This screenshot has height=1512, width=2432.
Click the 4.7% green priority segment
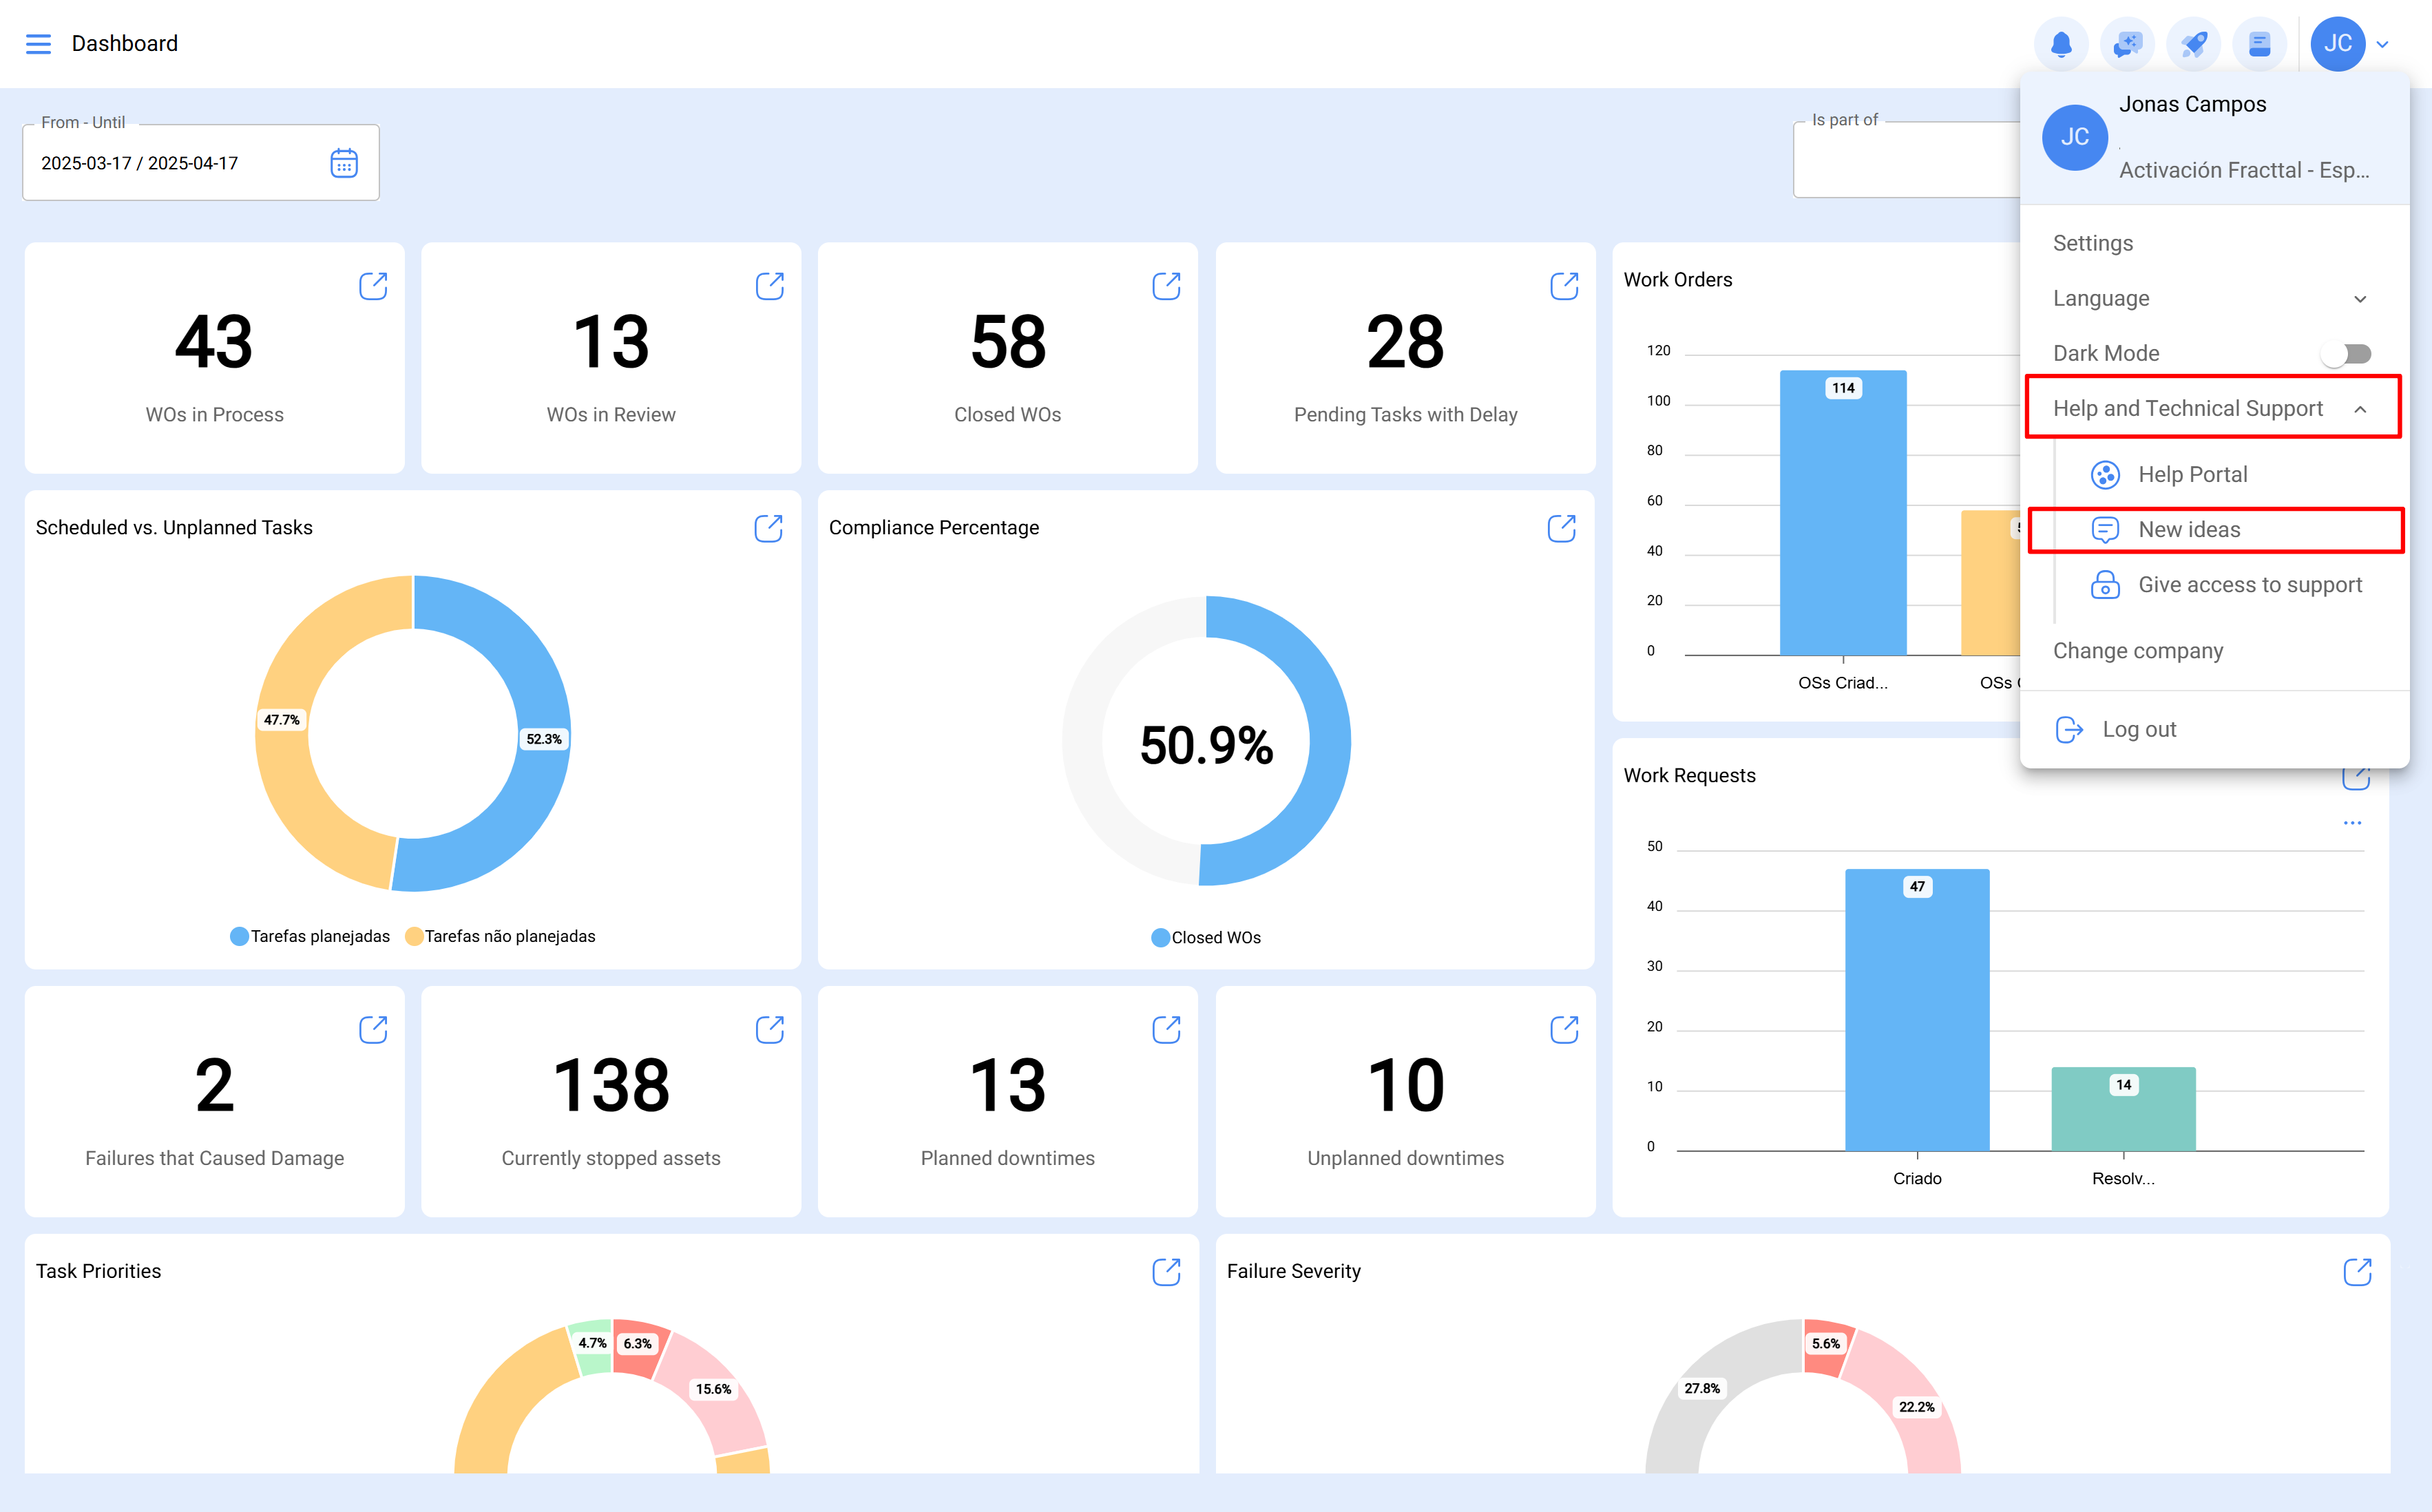tap(592, 1345)
